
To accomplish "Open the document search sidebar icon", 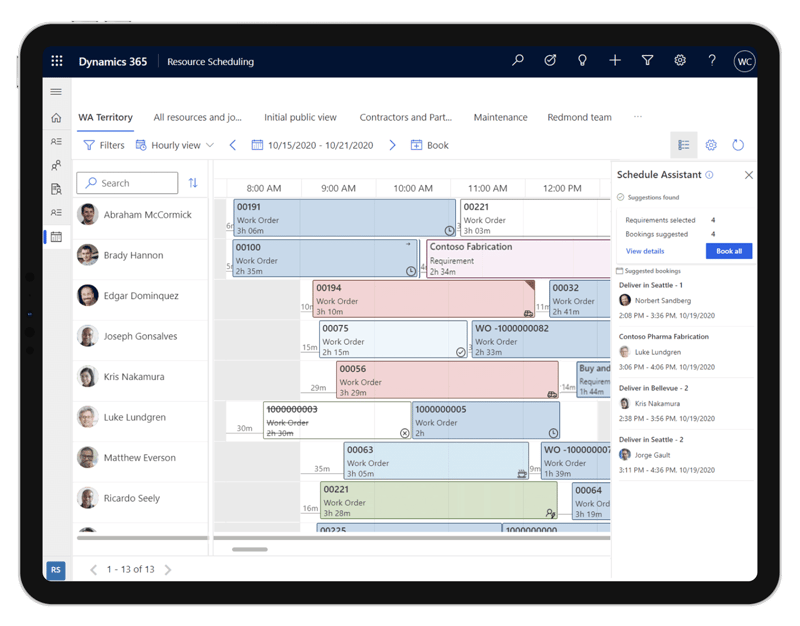I will pos(56,189).
